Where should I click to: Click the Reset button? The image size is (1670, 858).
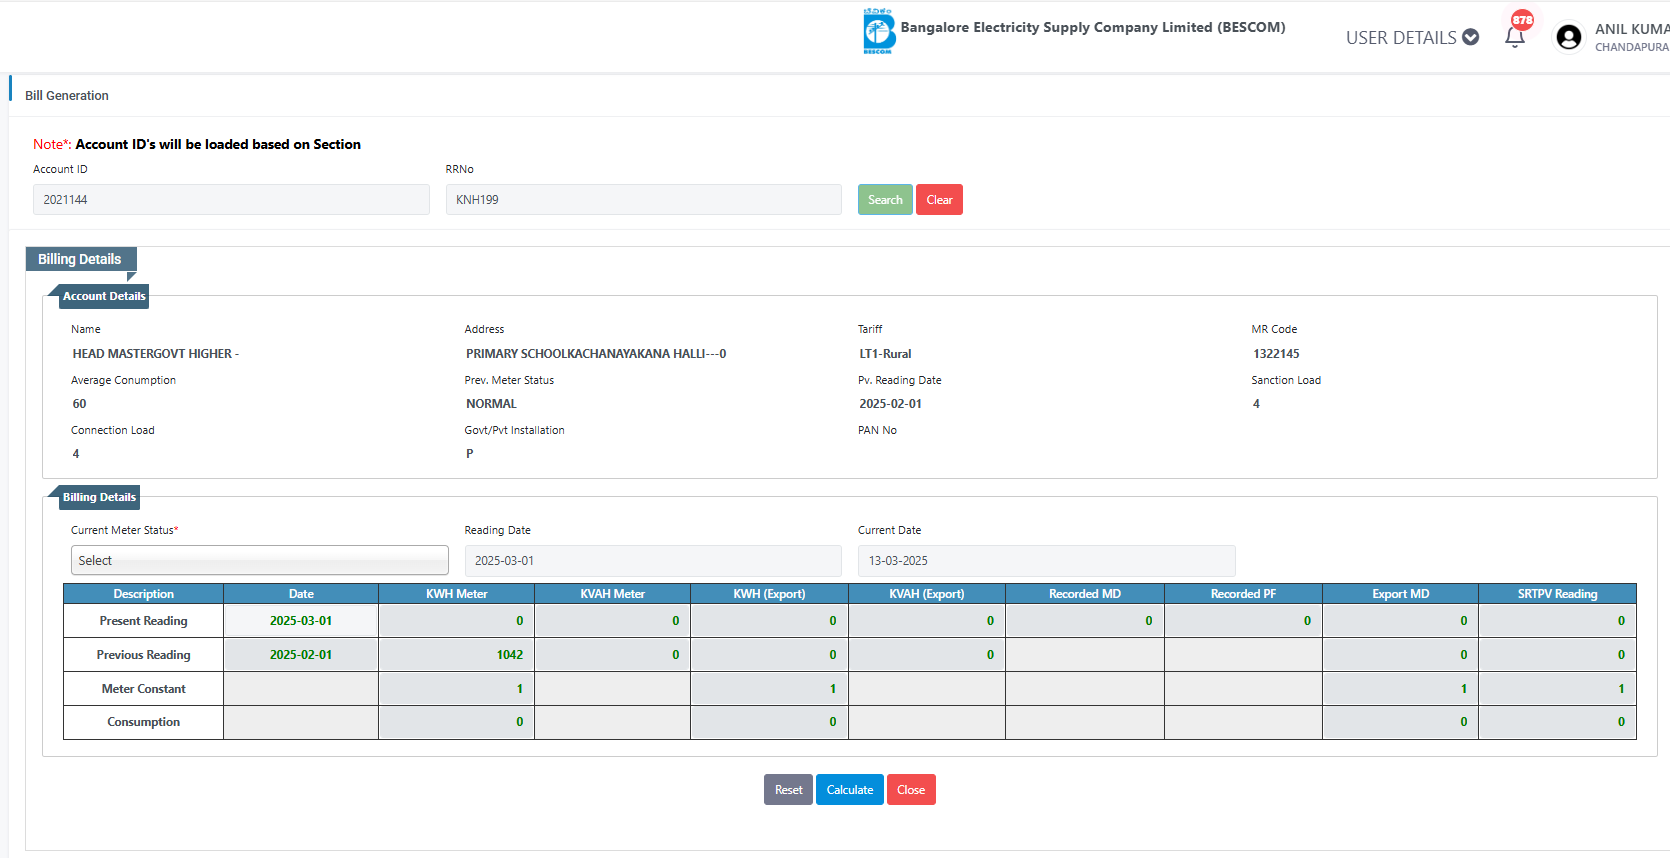point(788,790)
